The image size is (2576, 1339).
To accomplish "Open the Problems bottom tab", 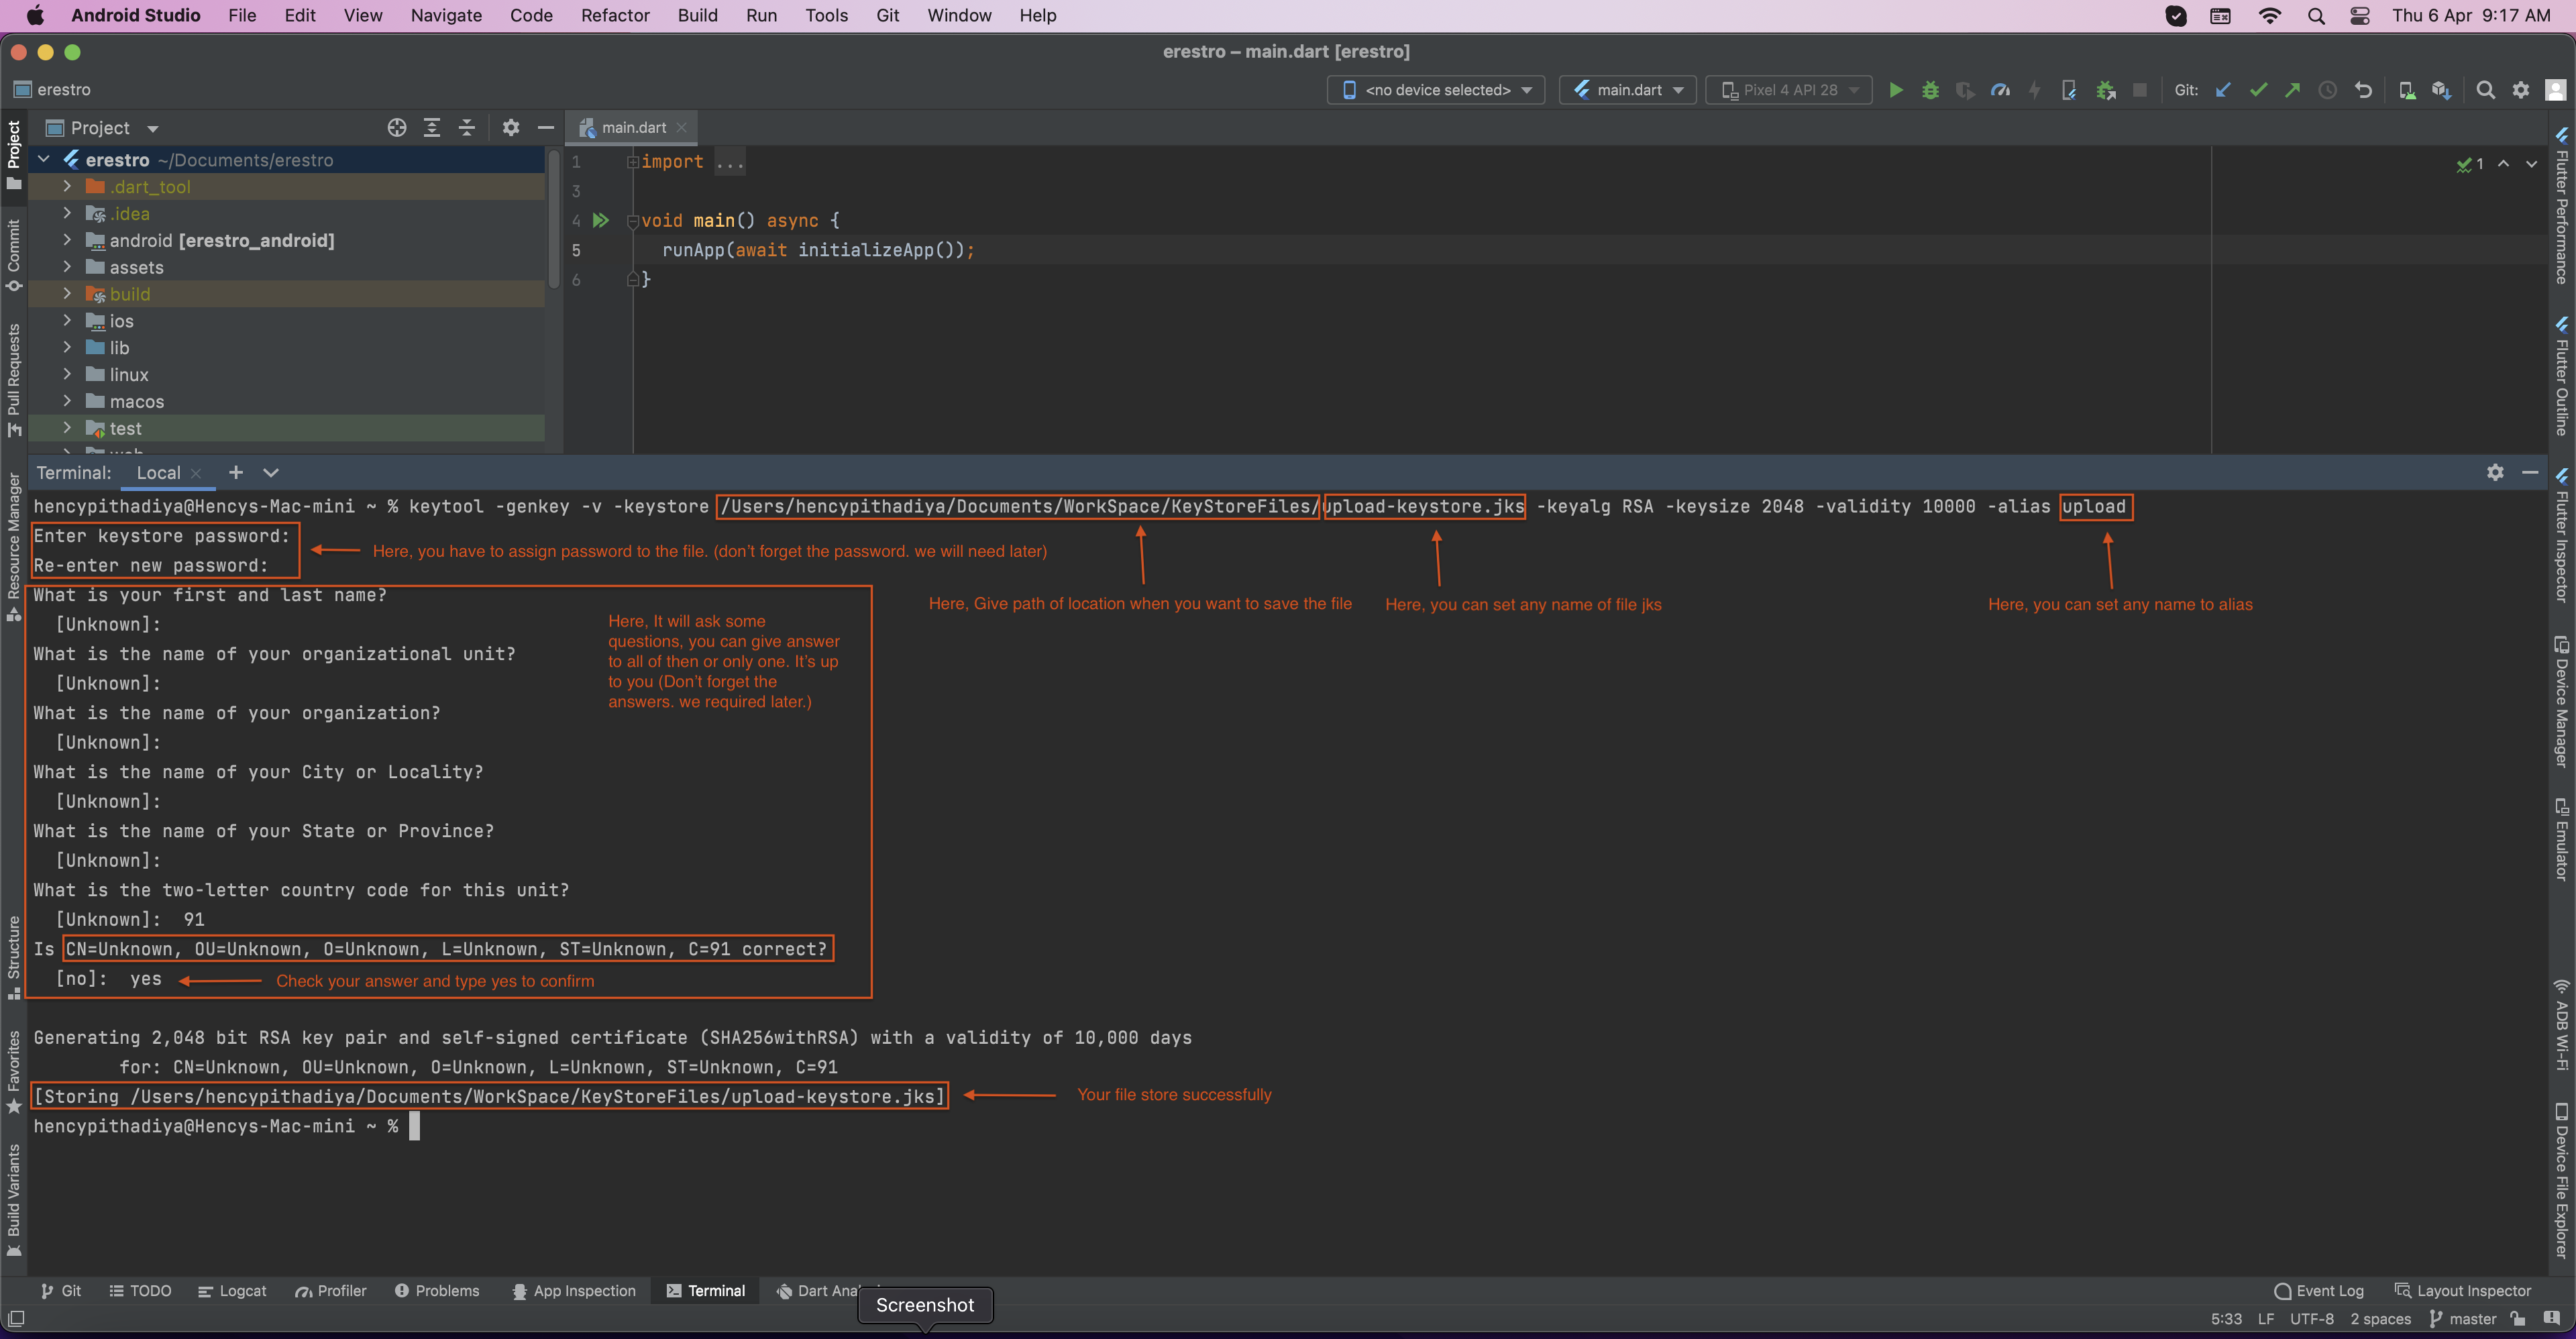I will (x=437, y=1290).
